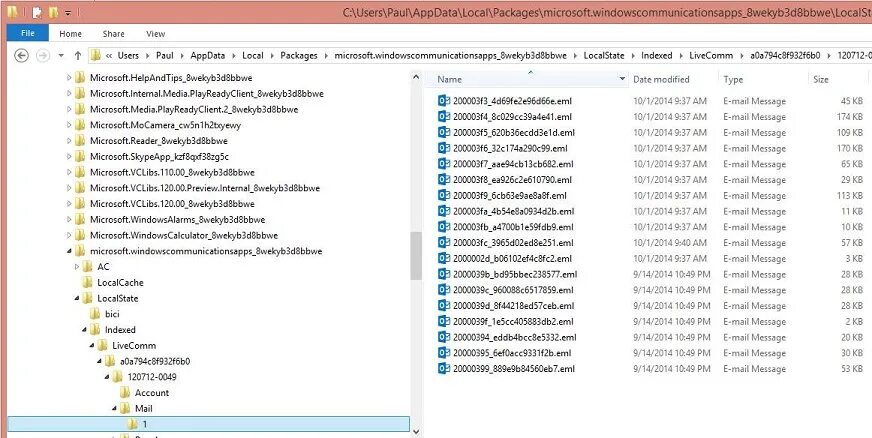872x438 pixels.
Task: Open Customize Quick Access Toolbar dropdown
Action: [x=68, y=12]
